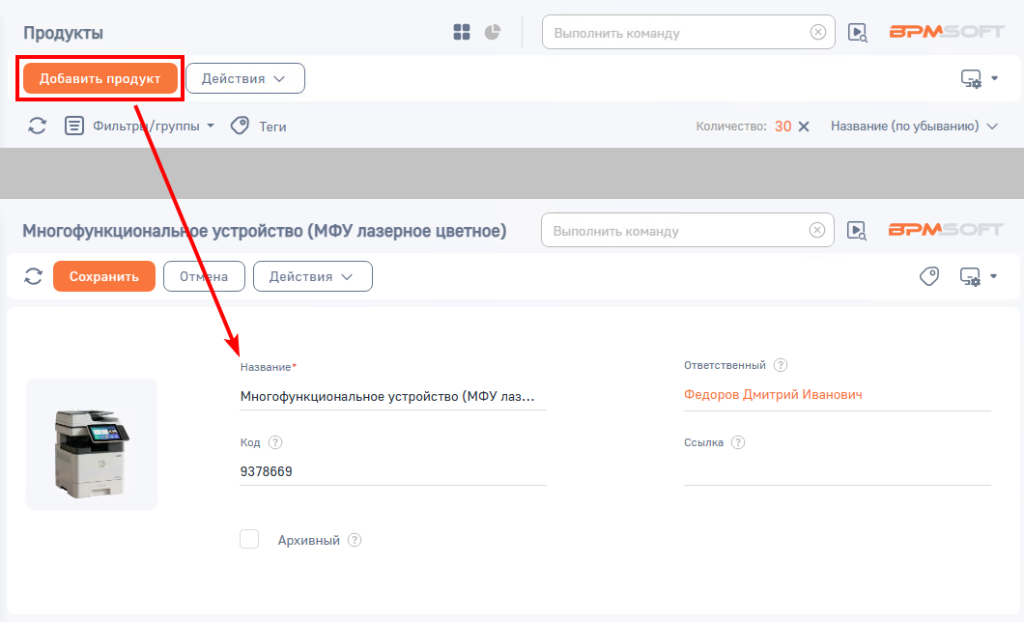The height and width of the screenshot is (622, 1024).
Task: Click the Добавить продукт button
Action: (x=100, y=78)
